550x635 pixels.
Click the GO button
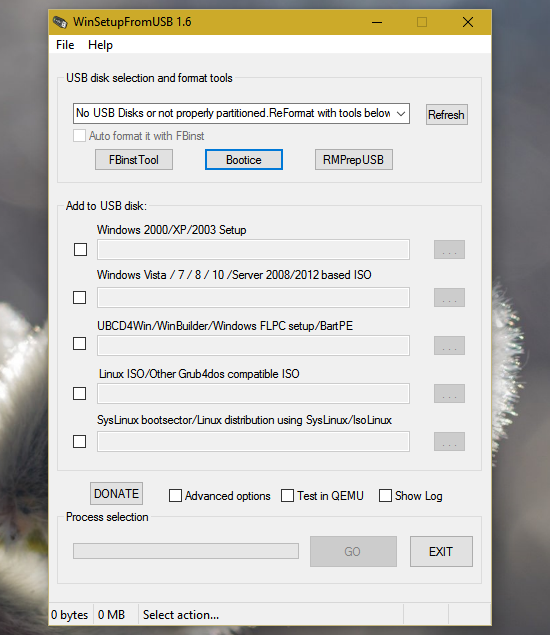pyautogui.click(x=353, y=552)
